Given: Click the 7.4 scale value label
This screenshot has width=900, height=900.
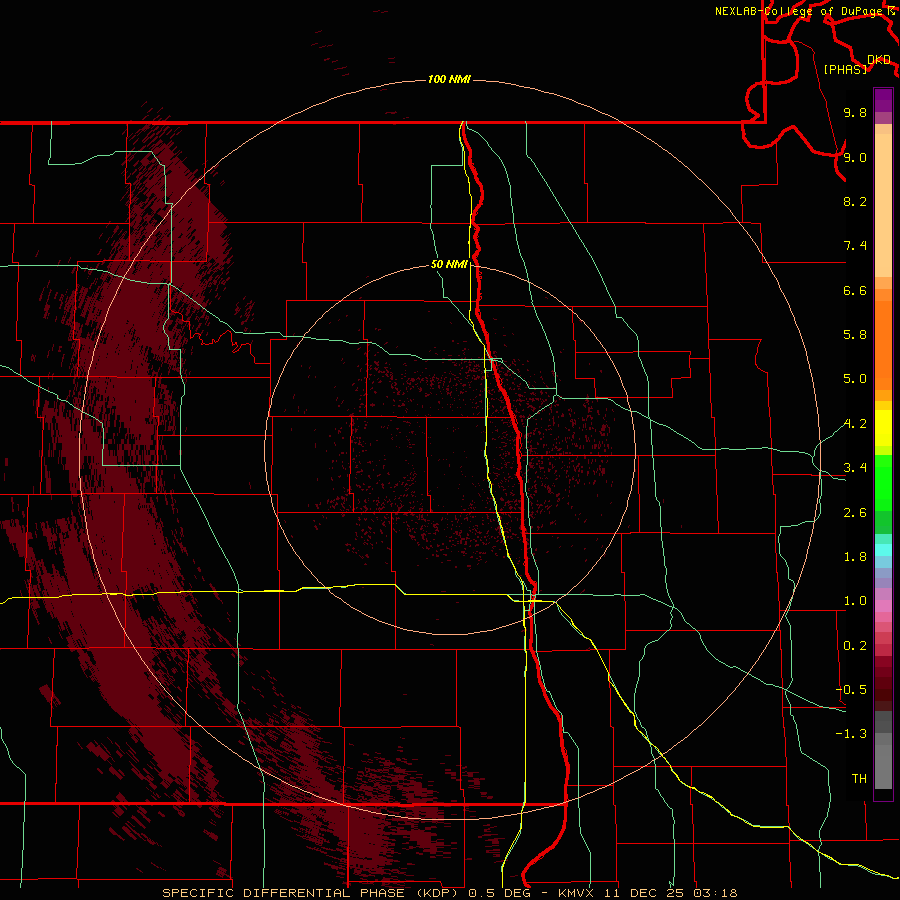Looking at the screenshot, I should click(x=855, y=246).
